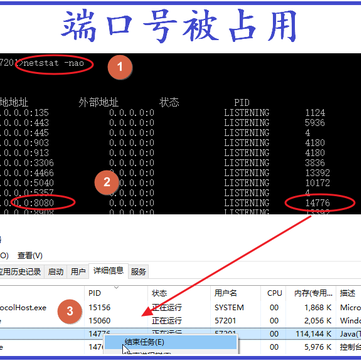Click PID 14776 in the console output
This screenshot has height=361, width=361.
tap(317, 202)
